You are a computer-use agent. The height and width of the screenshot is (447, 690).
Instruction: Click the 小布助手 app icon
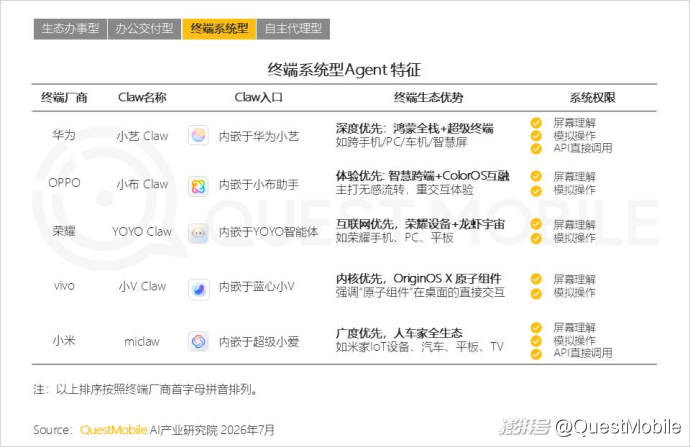click(x=198, y=186)
